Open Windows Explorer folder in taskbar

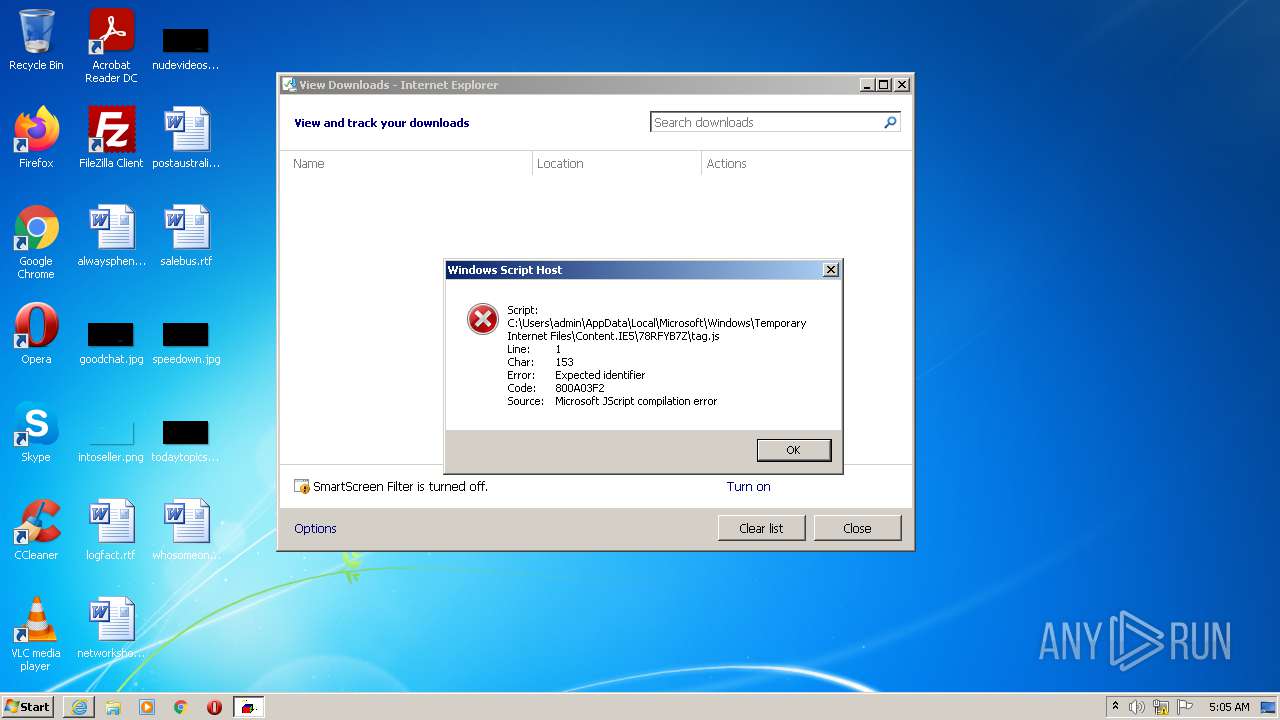pos(113,707)
